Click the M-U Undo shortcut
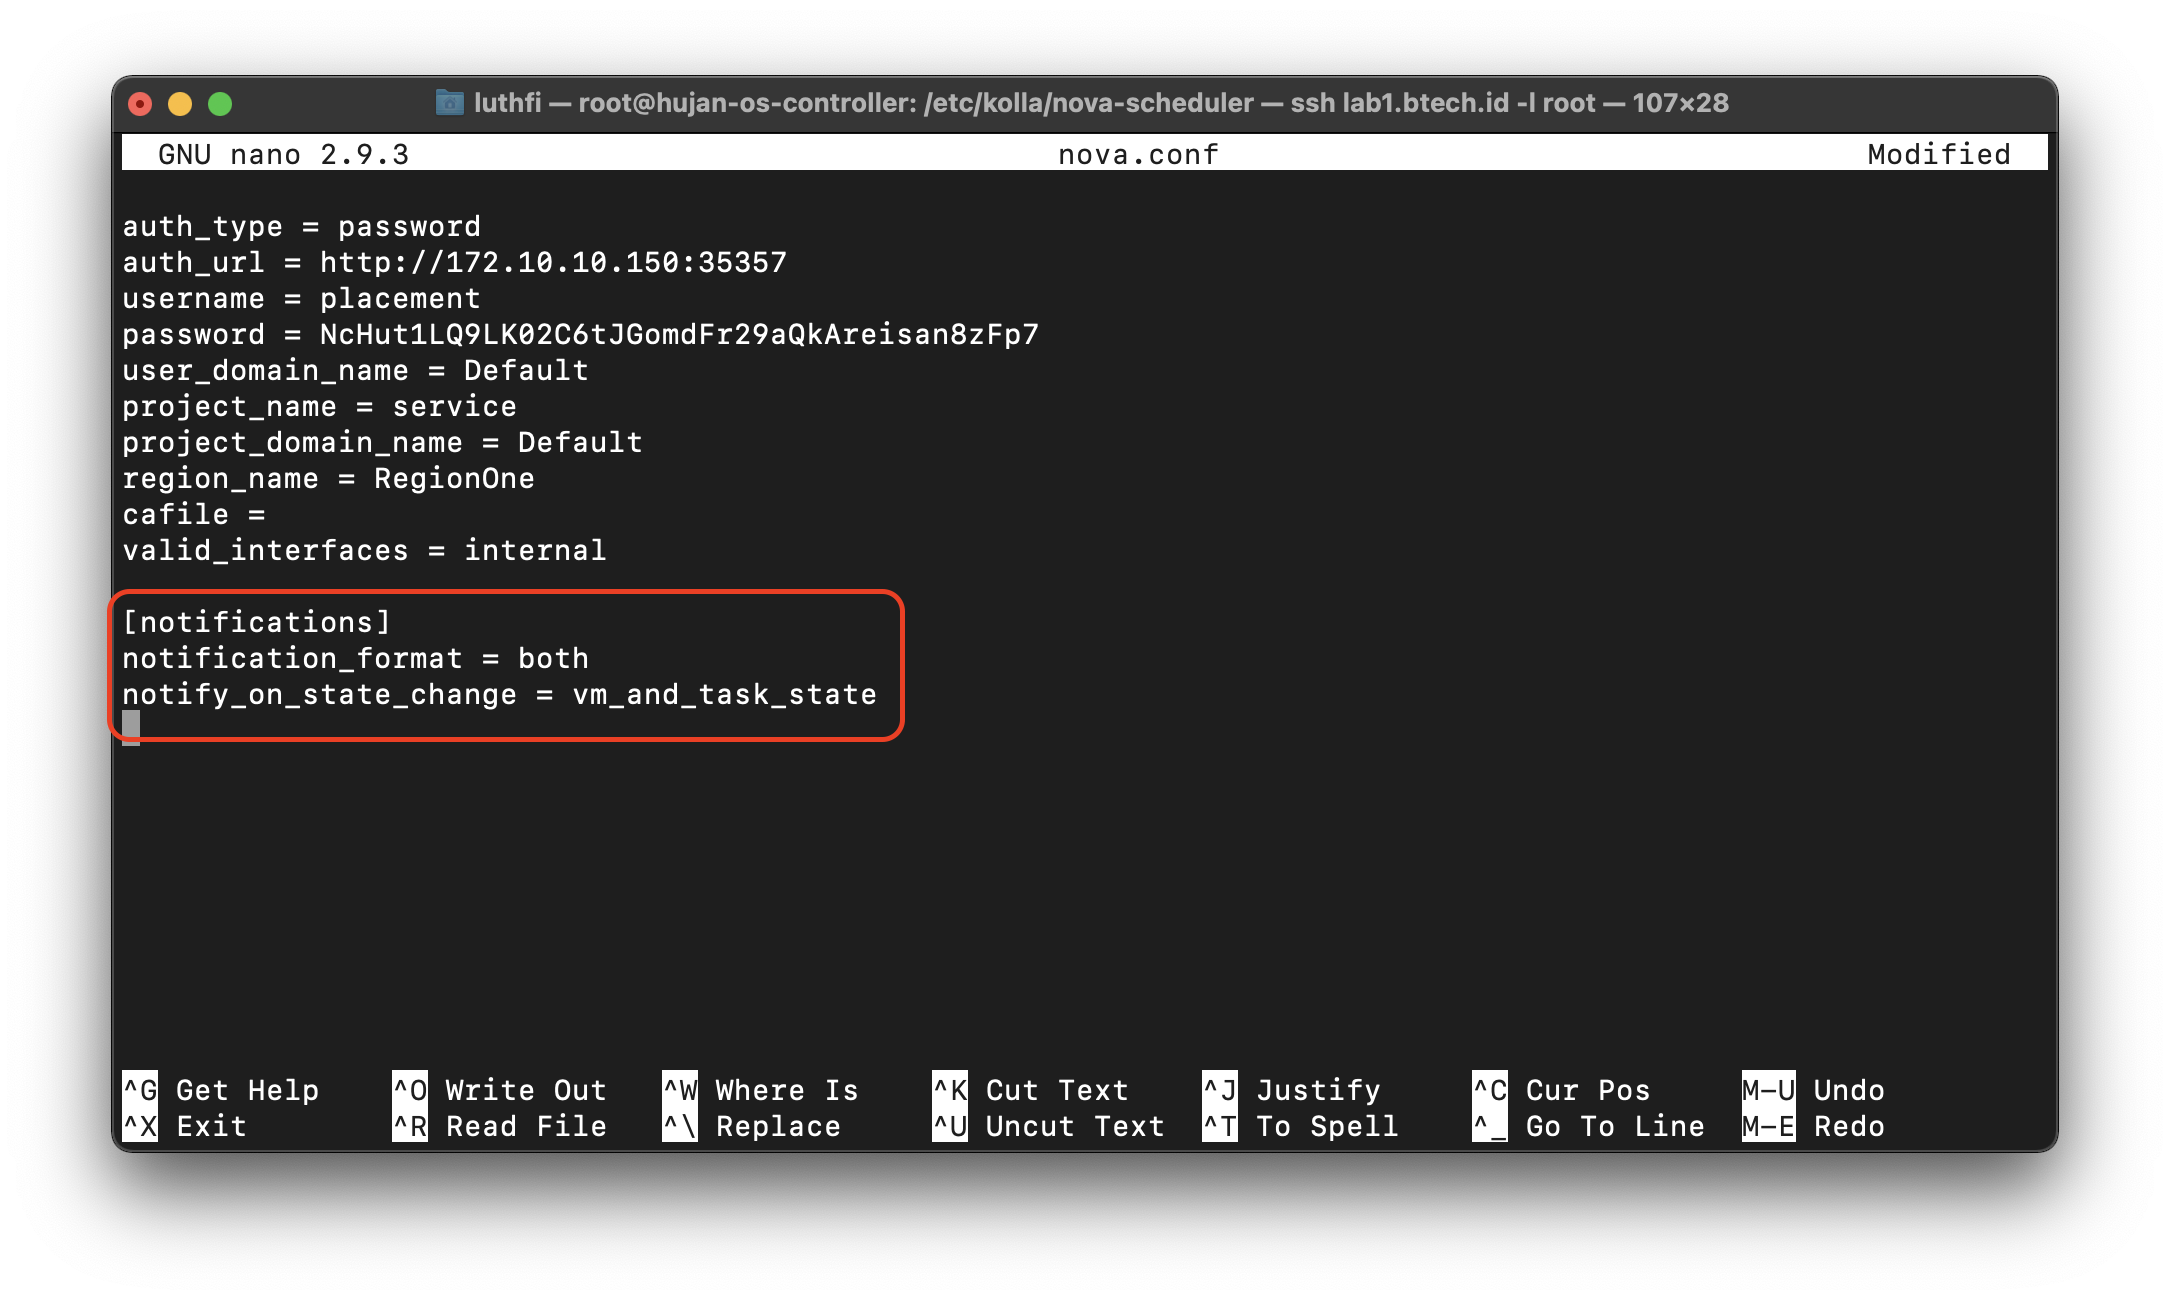Viewport: 2170px width, 1300px height. pyautogui.click(x=1814, y=1089)
